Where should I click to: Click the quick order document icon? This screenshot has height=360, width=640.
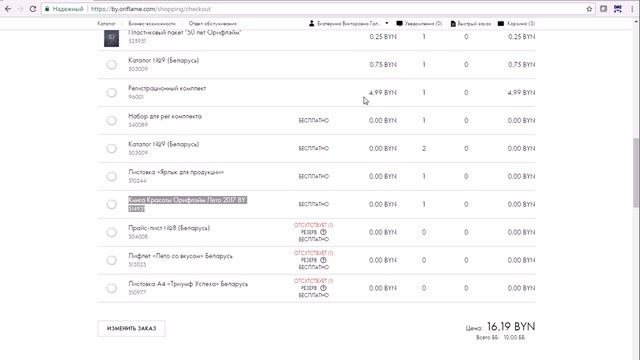[453, 24]
